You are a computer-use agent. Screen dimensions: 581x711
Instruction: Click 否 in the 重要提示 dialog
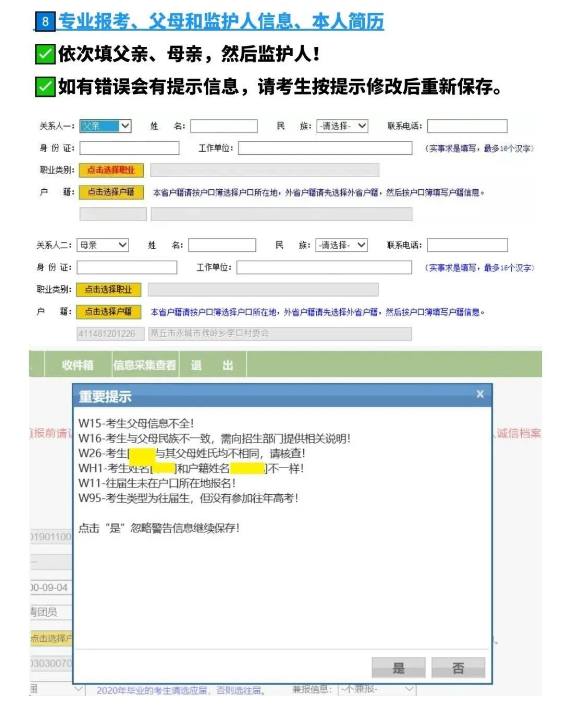click(x=458, y=668)
